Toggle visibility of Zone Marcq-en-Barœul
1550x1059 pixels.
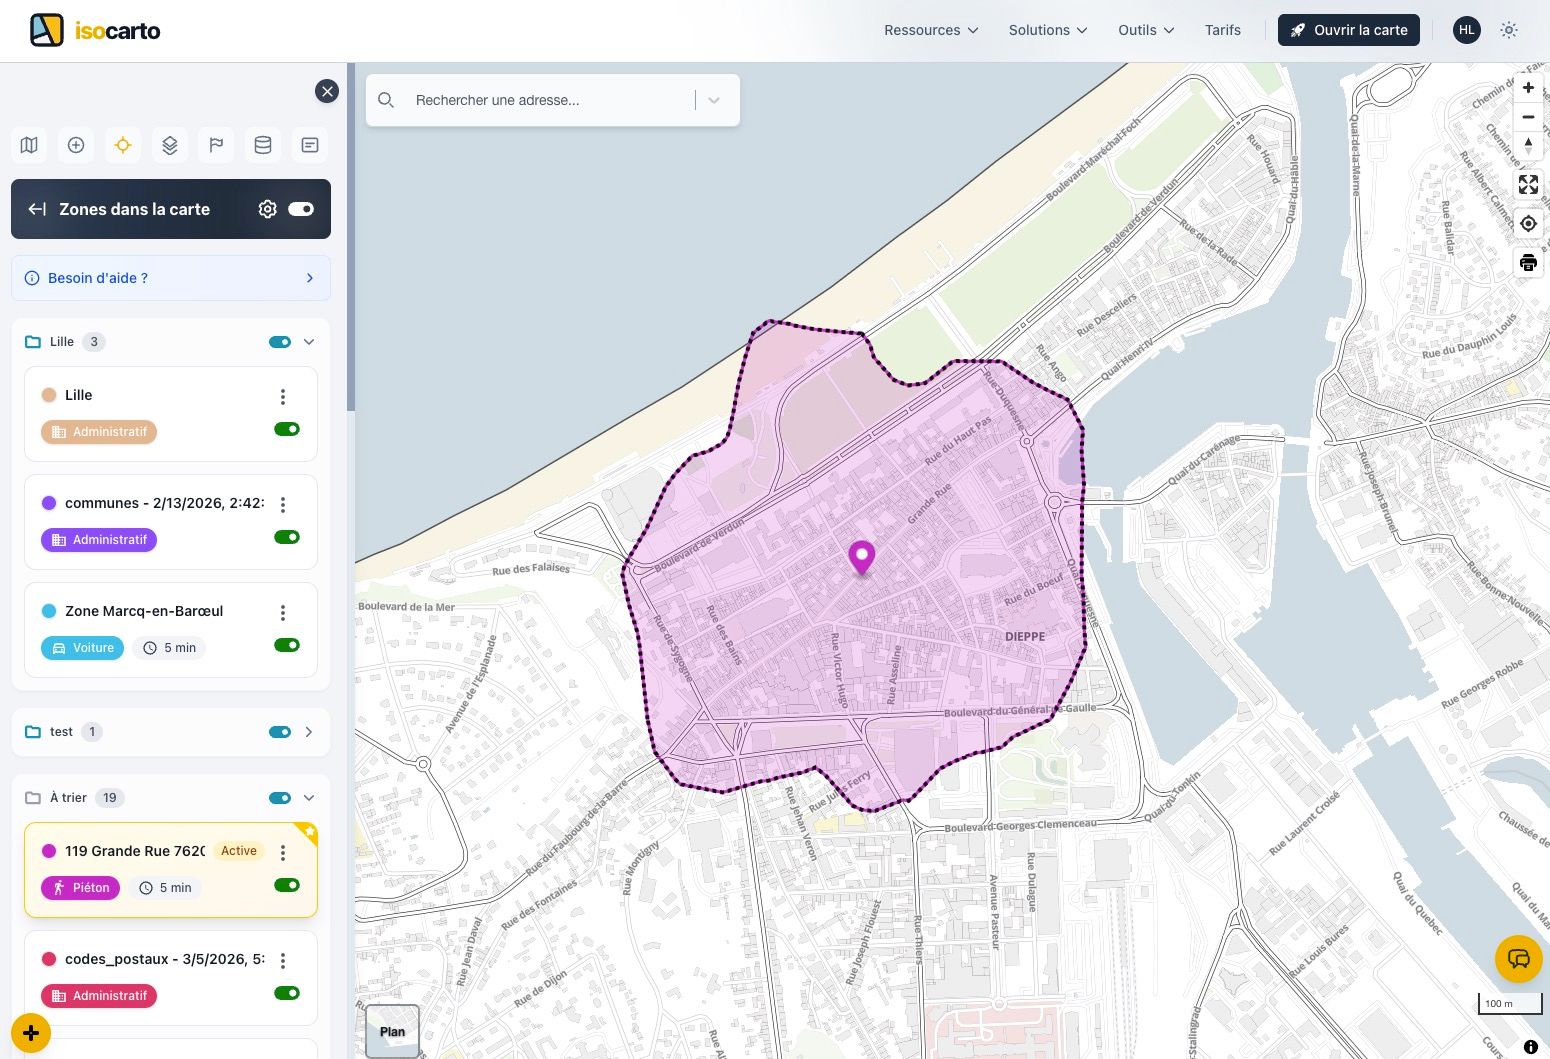click(x=287, y=645)
